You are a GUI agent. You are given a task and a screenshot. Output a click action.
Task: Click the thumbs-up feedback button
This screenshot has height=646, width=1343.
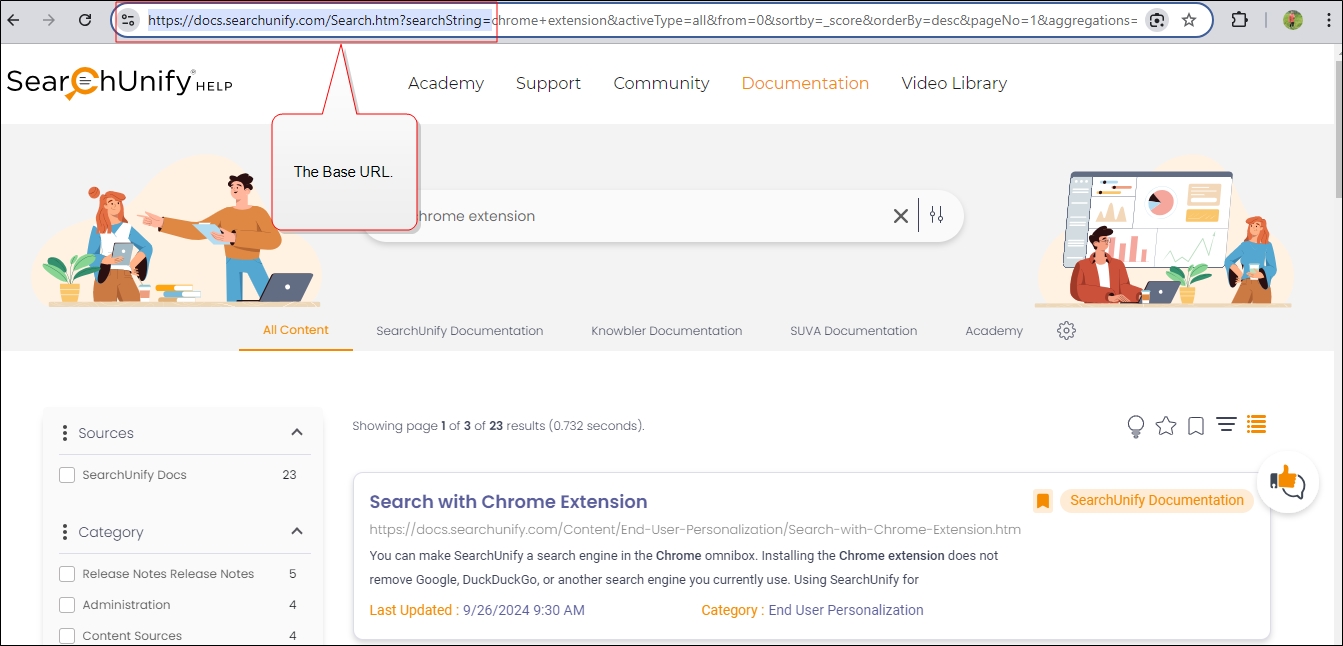1287,482
